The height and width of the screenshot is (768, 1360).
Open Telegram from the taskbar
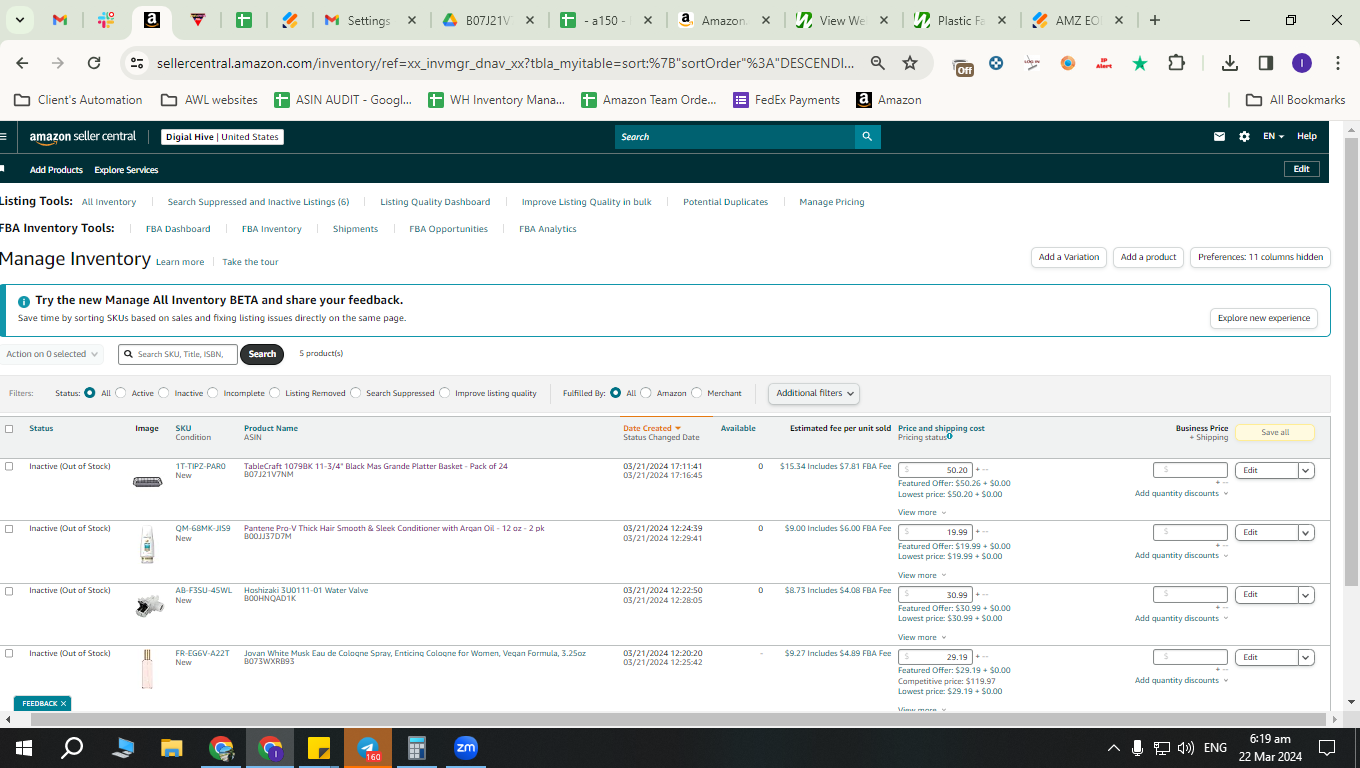click(x=368, y=748)
